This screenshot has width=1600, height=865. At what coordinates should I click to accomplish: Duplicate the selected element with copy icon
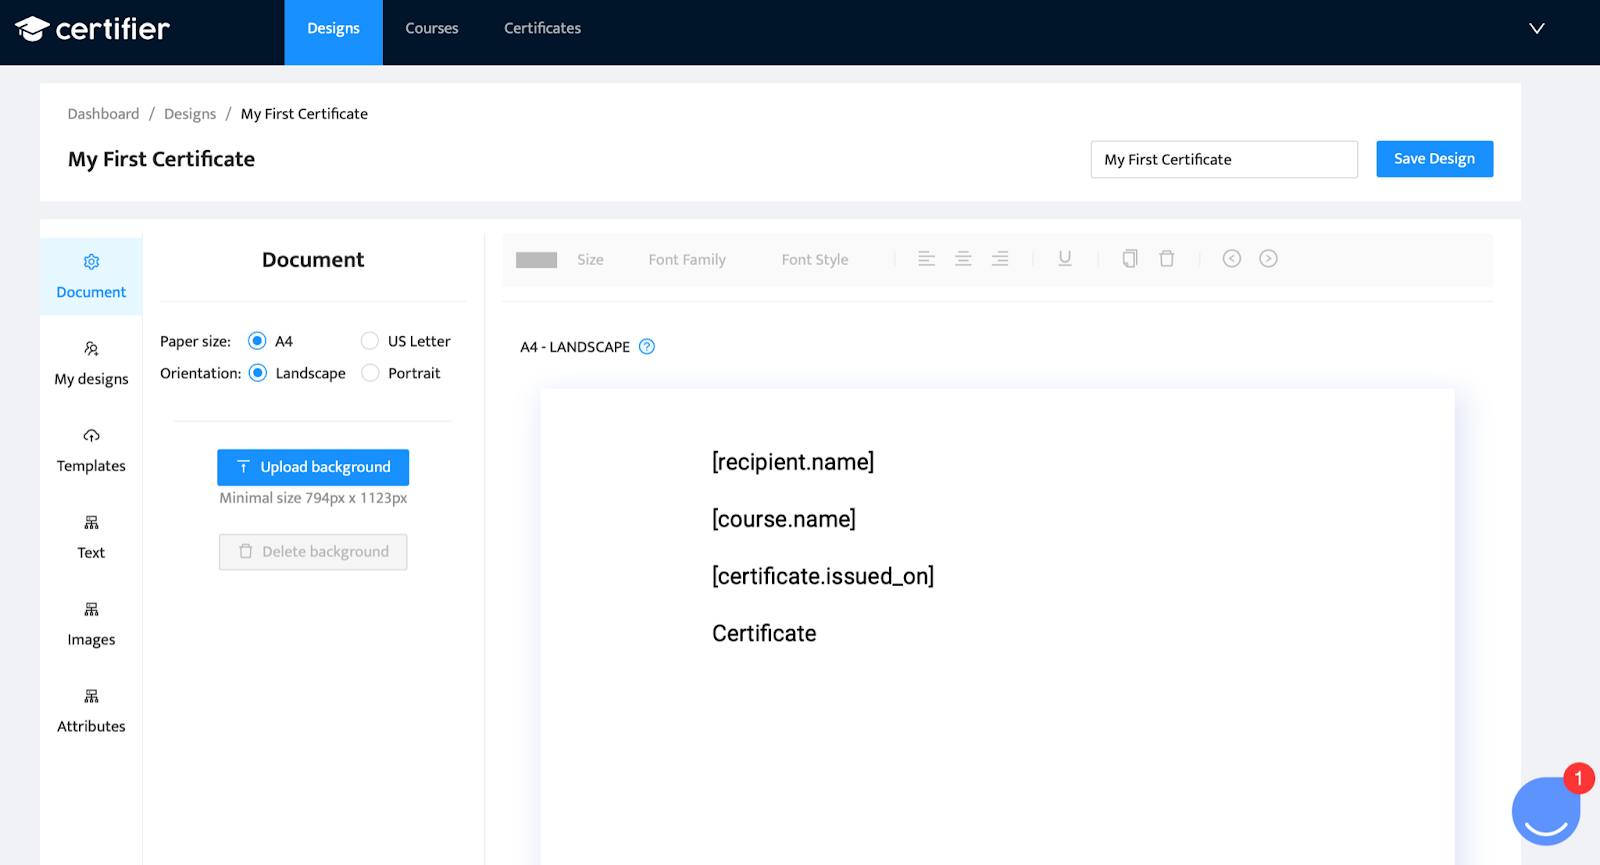pyautogui.click(x=1130, y=259)
